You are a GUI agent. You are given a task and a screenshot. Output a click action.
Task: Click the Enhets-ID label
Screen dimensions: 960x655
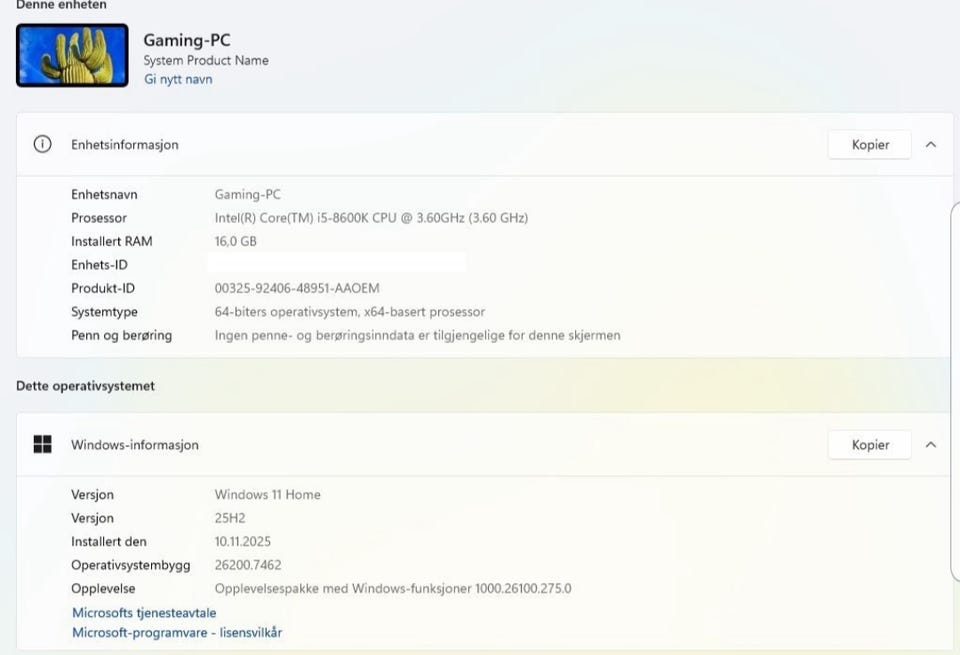click(99, 264)
